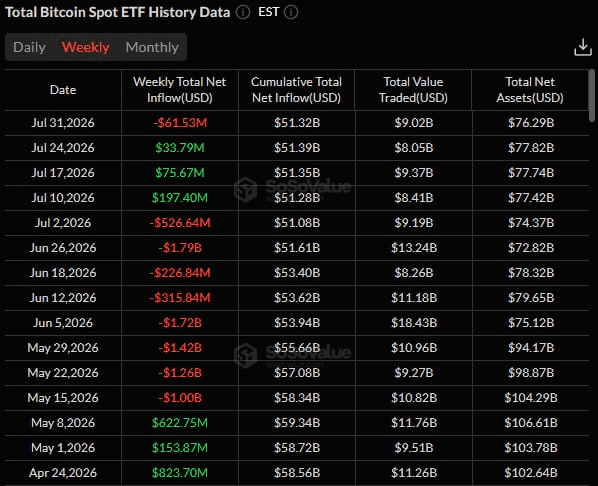Click the -$1.00B weekly inflow value
The width and height of the screenshot is (598, 486).
coord(180,398)
